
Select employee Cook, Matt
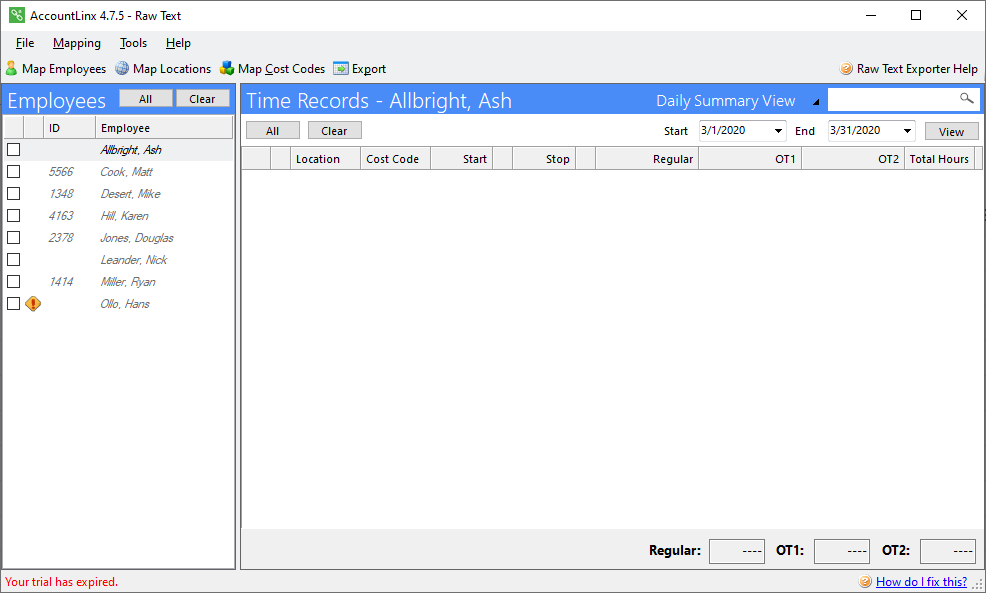(126, 172)
